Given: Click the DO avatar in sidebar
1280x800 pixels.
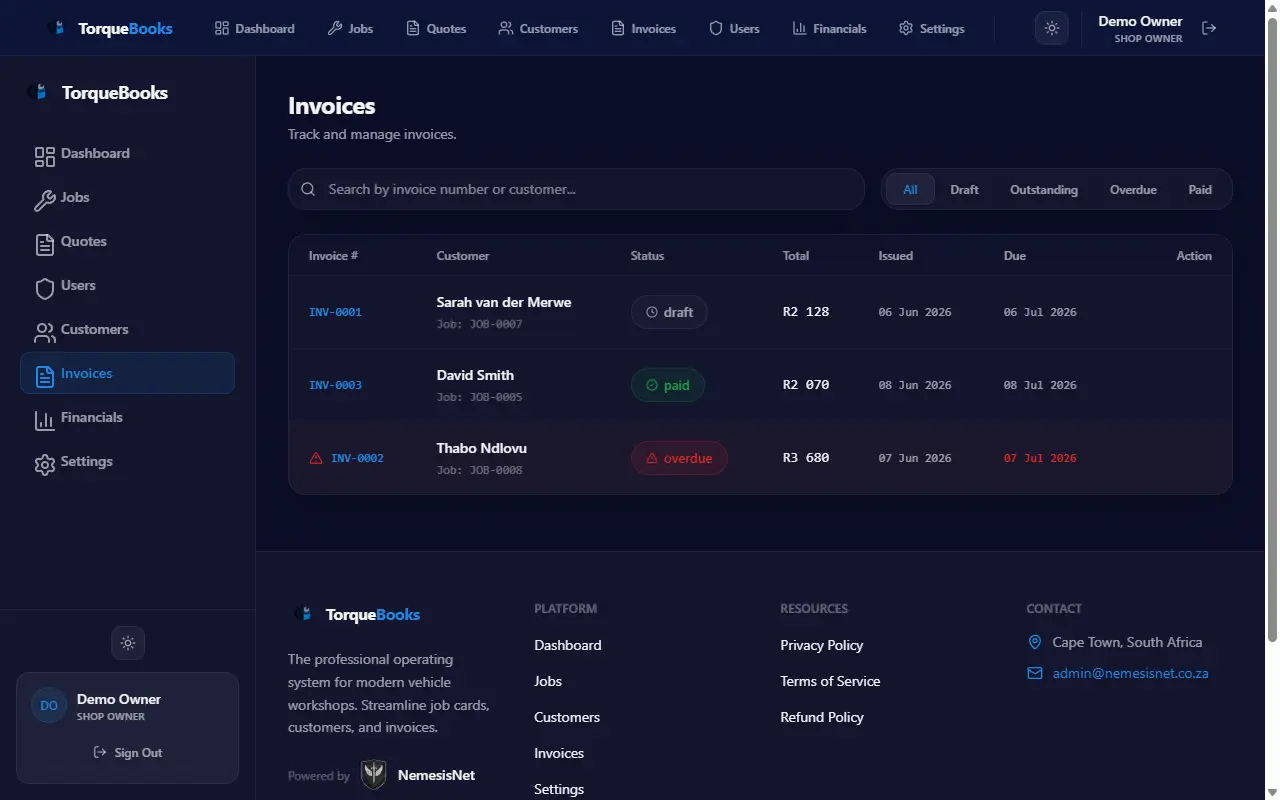Looking at the screenshot, I should click(x=49, y=706).
